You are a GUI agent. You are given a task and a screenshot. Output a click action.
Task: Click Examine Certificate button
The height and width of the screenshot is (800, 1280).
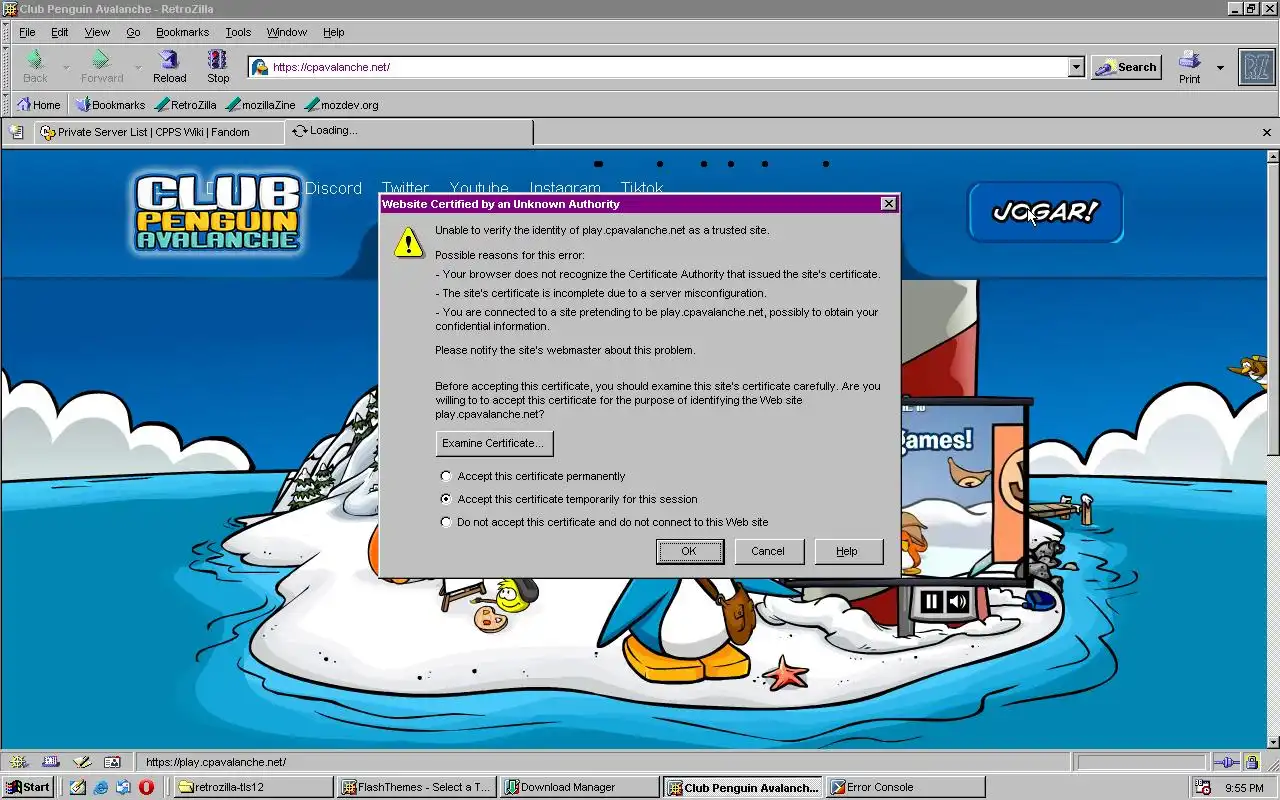pos(494,443)
